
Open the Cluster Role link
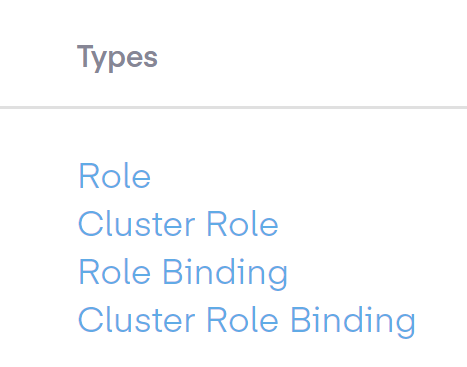[178, 224]
